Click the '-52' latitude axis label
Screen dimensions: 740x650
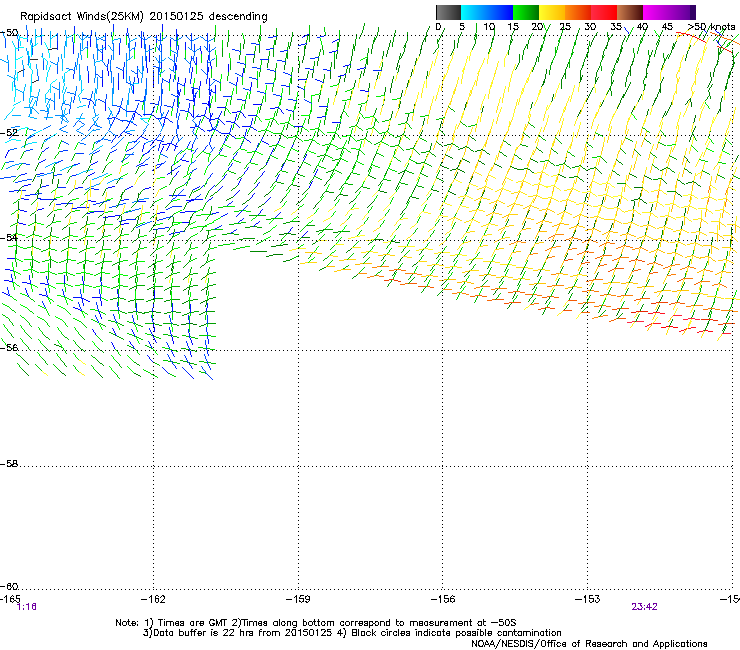(x=9, y=133)
